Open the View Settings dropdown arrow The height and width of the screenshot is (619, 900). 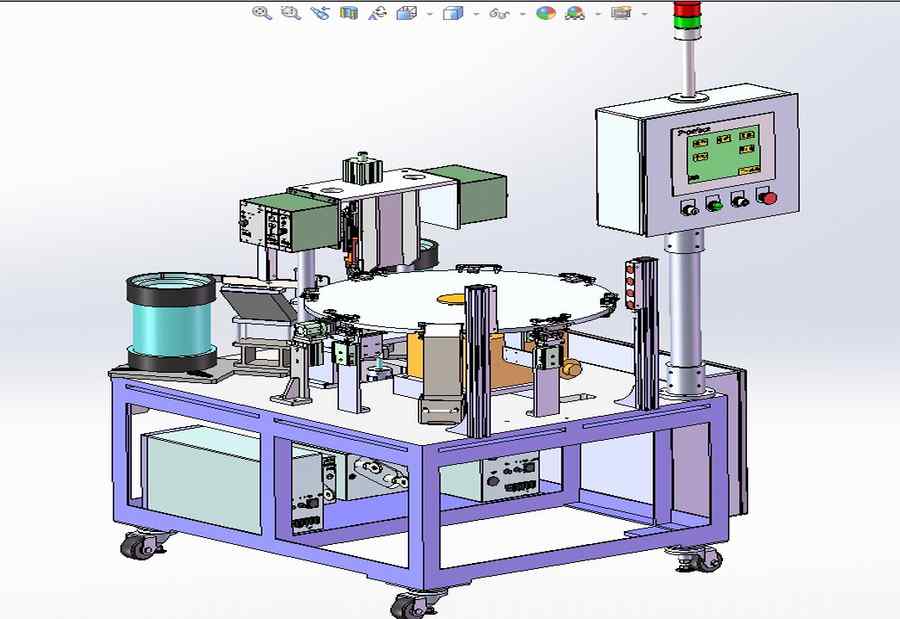pos(645,14)
